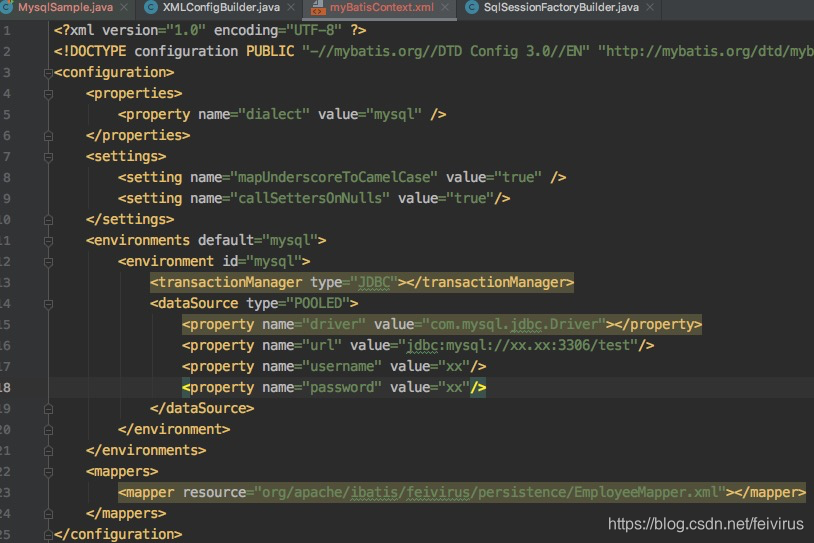Collapse the <environment id="mysql"> block
This screenshot has width=814, height=543.
click(x=48, y=262)
